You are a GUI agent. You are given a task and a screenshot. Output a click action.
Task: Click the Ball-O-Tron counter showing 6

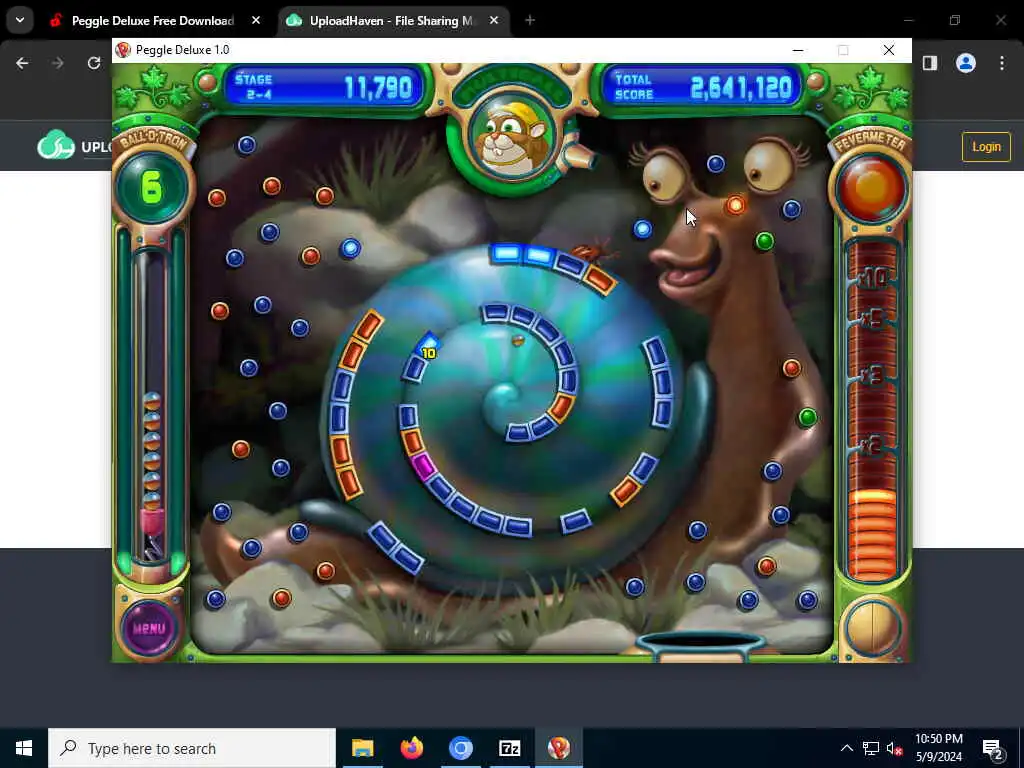click(x=152, y=188)
